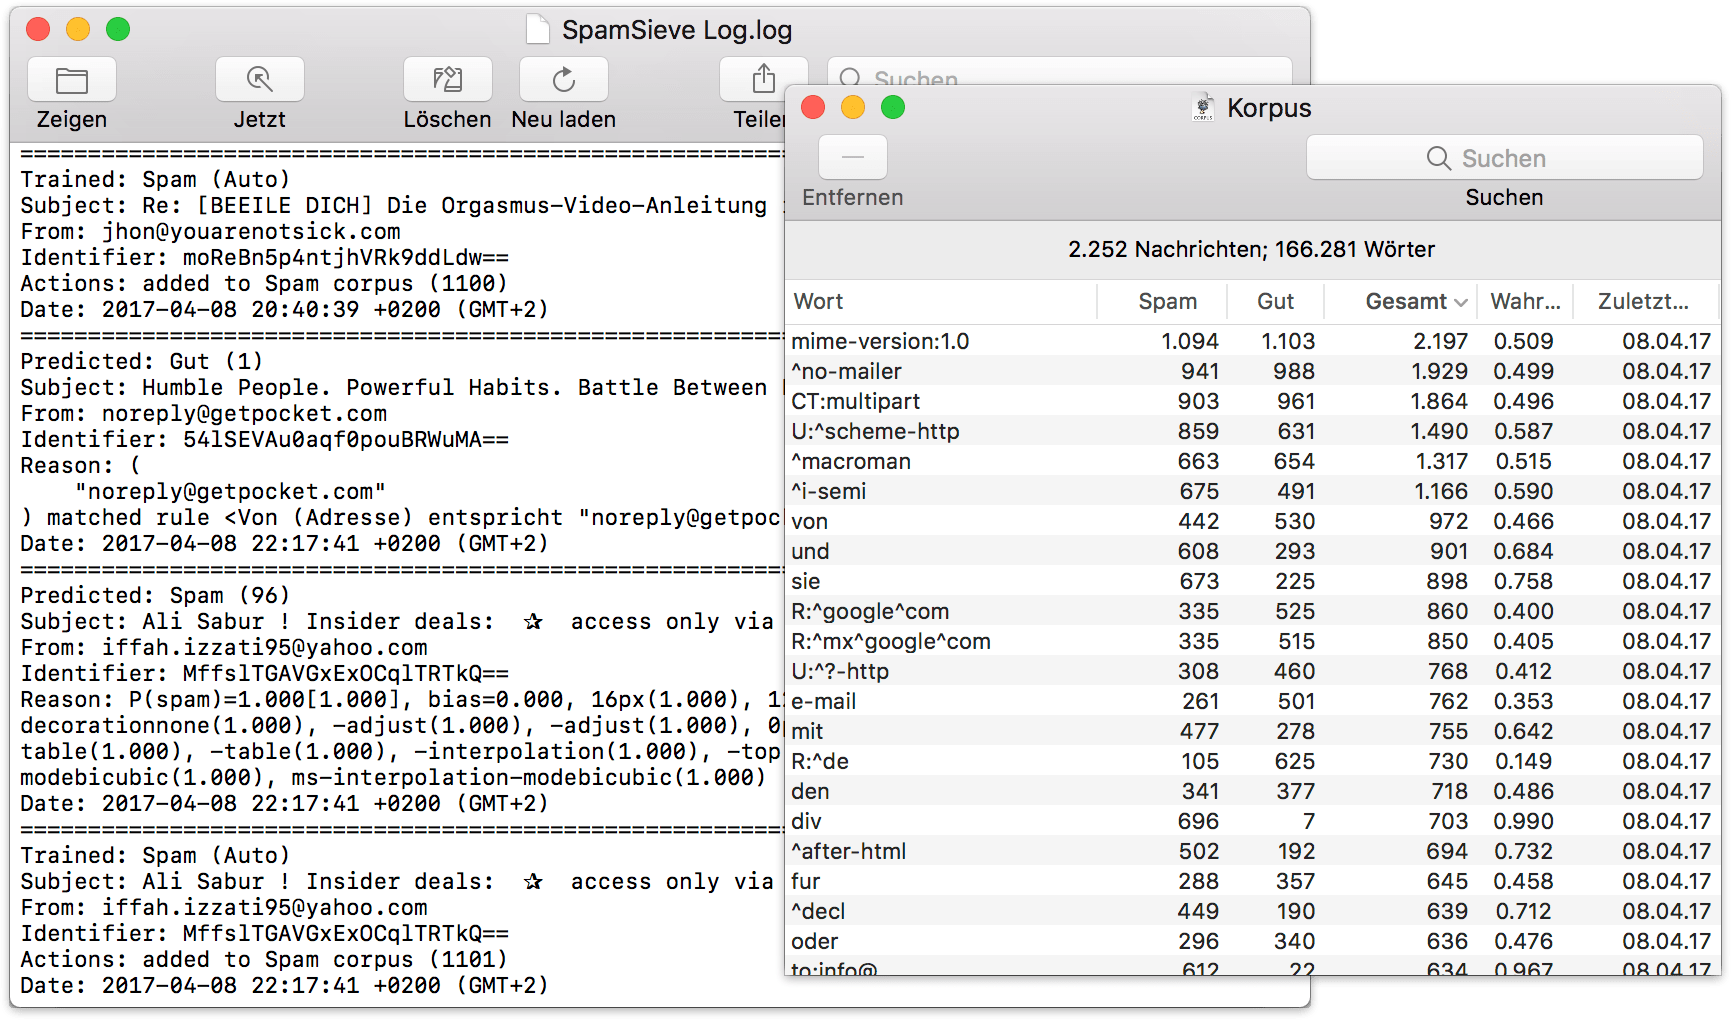1731x1020 pixels.
Task: Open the Teilen share icon
Action: [763, 80]
